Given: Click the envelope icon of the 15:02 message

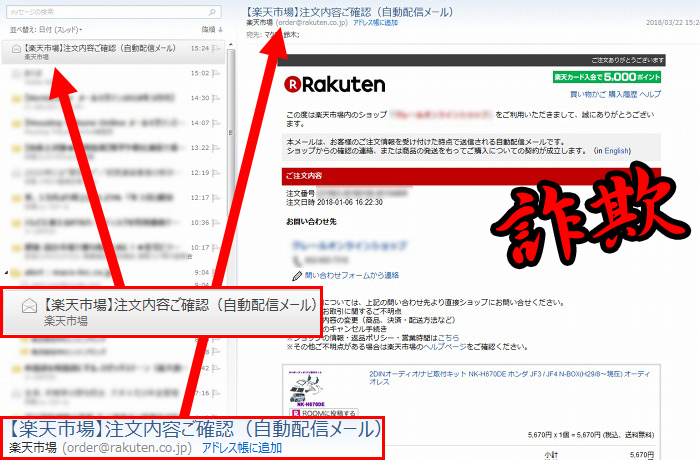Looking at the screenshot, I should tap(16, 73).
